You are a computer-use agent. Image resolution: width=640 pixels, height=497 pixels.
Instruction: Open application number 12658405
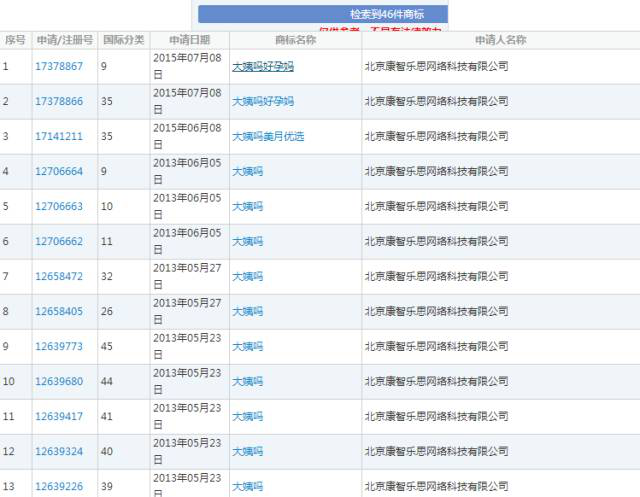pos(59,311)
